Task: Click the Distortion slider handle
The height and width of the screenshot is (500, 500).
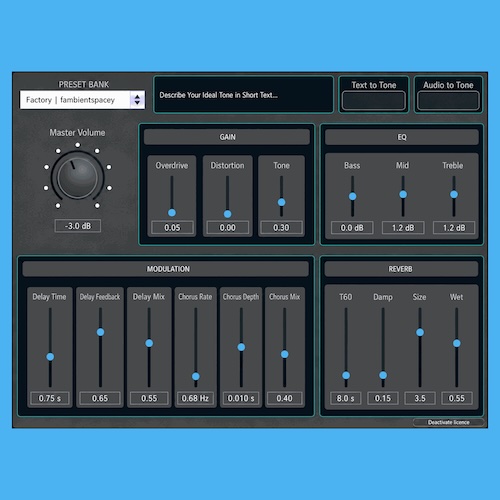Action: (228, 214)
